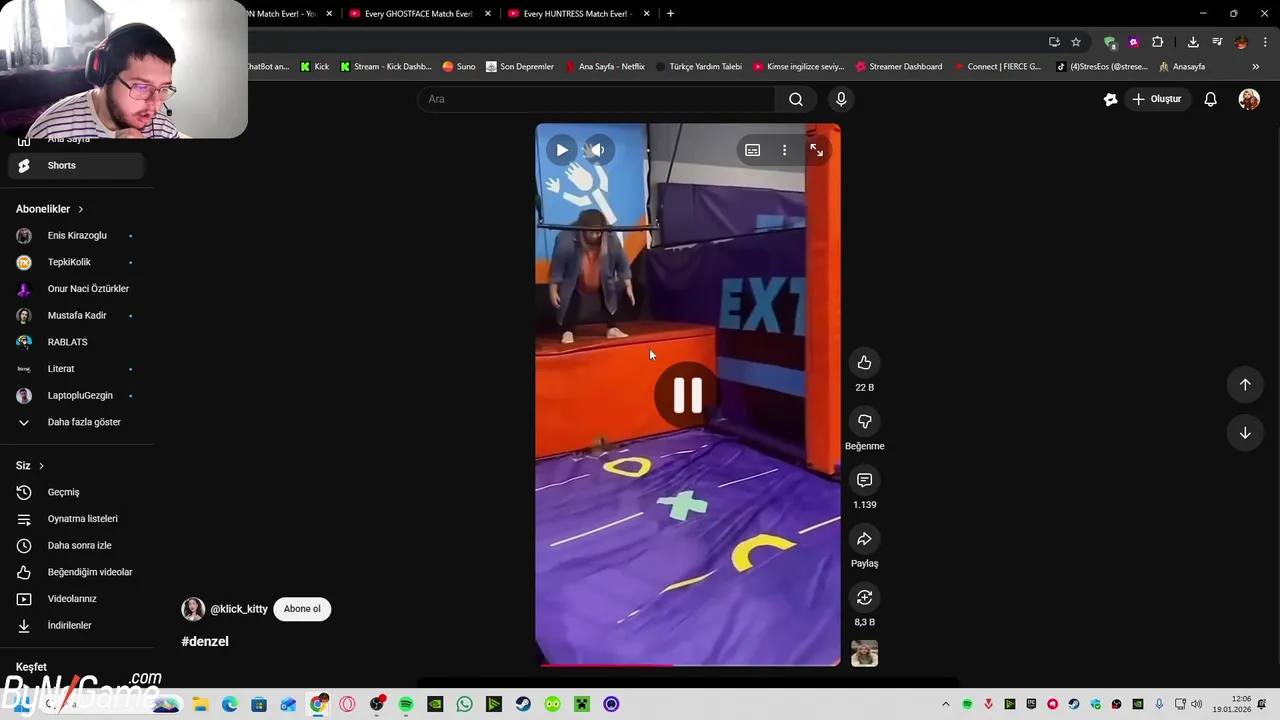
Task: Bookmark this page with star icon
Action: 1076,42
